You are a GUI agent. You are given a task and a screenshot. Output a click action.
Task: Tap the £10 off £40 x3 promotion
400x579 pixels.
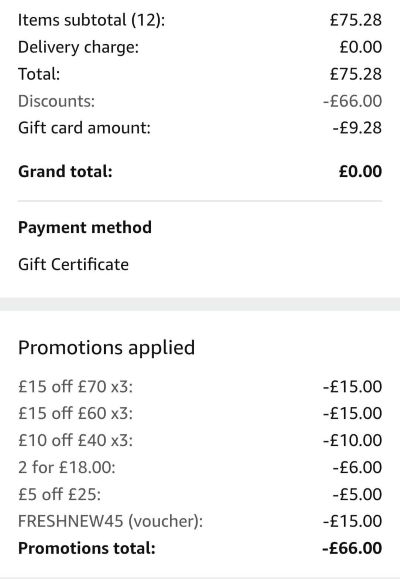pyautogui.click(x=75, y=440)
